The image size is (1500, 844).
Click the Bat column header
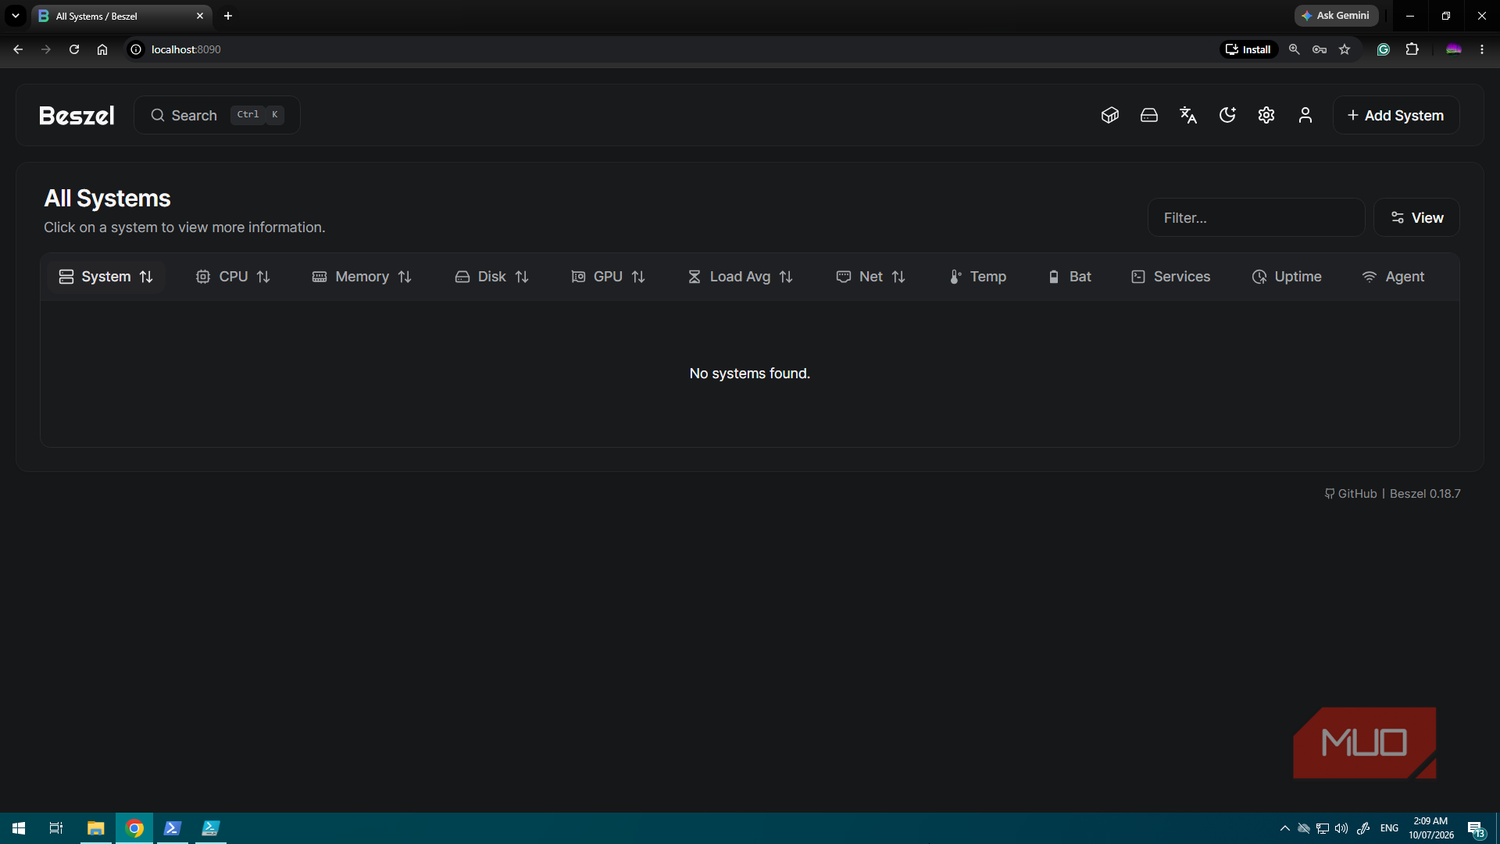1069,277
